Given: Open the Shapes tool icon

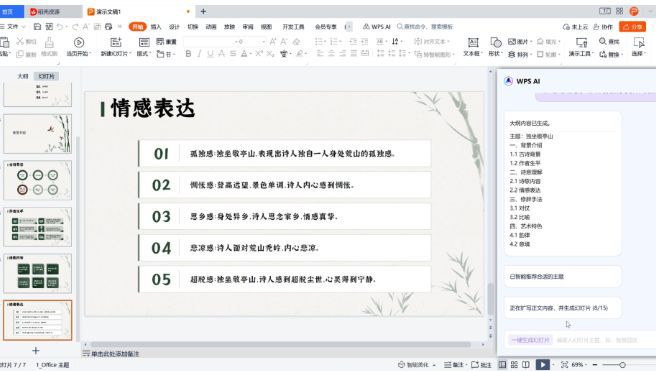Looking at the screenshot, I should pos(496,42).
